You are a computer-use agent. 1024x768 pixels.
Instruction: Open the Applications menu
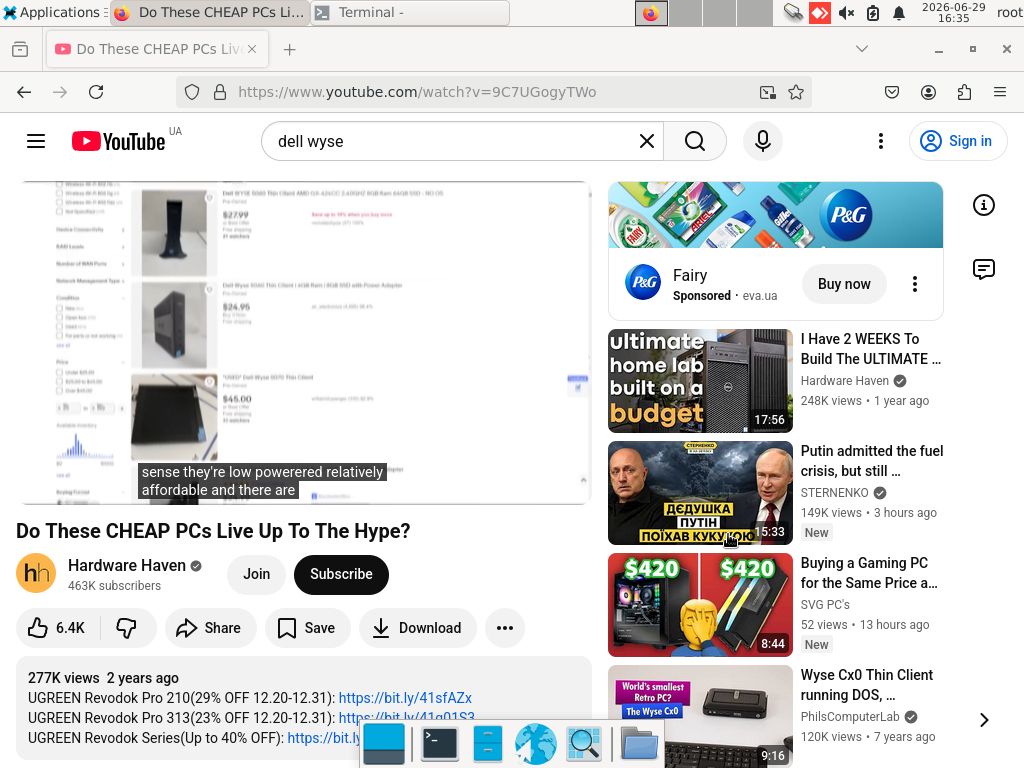[x=54, y=12]
